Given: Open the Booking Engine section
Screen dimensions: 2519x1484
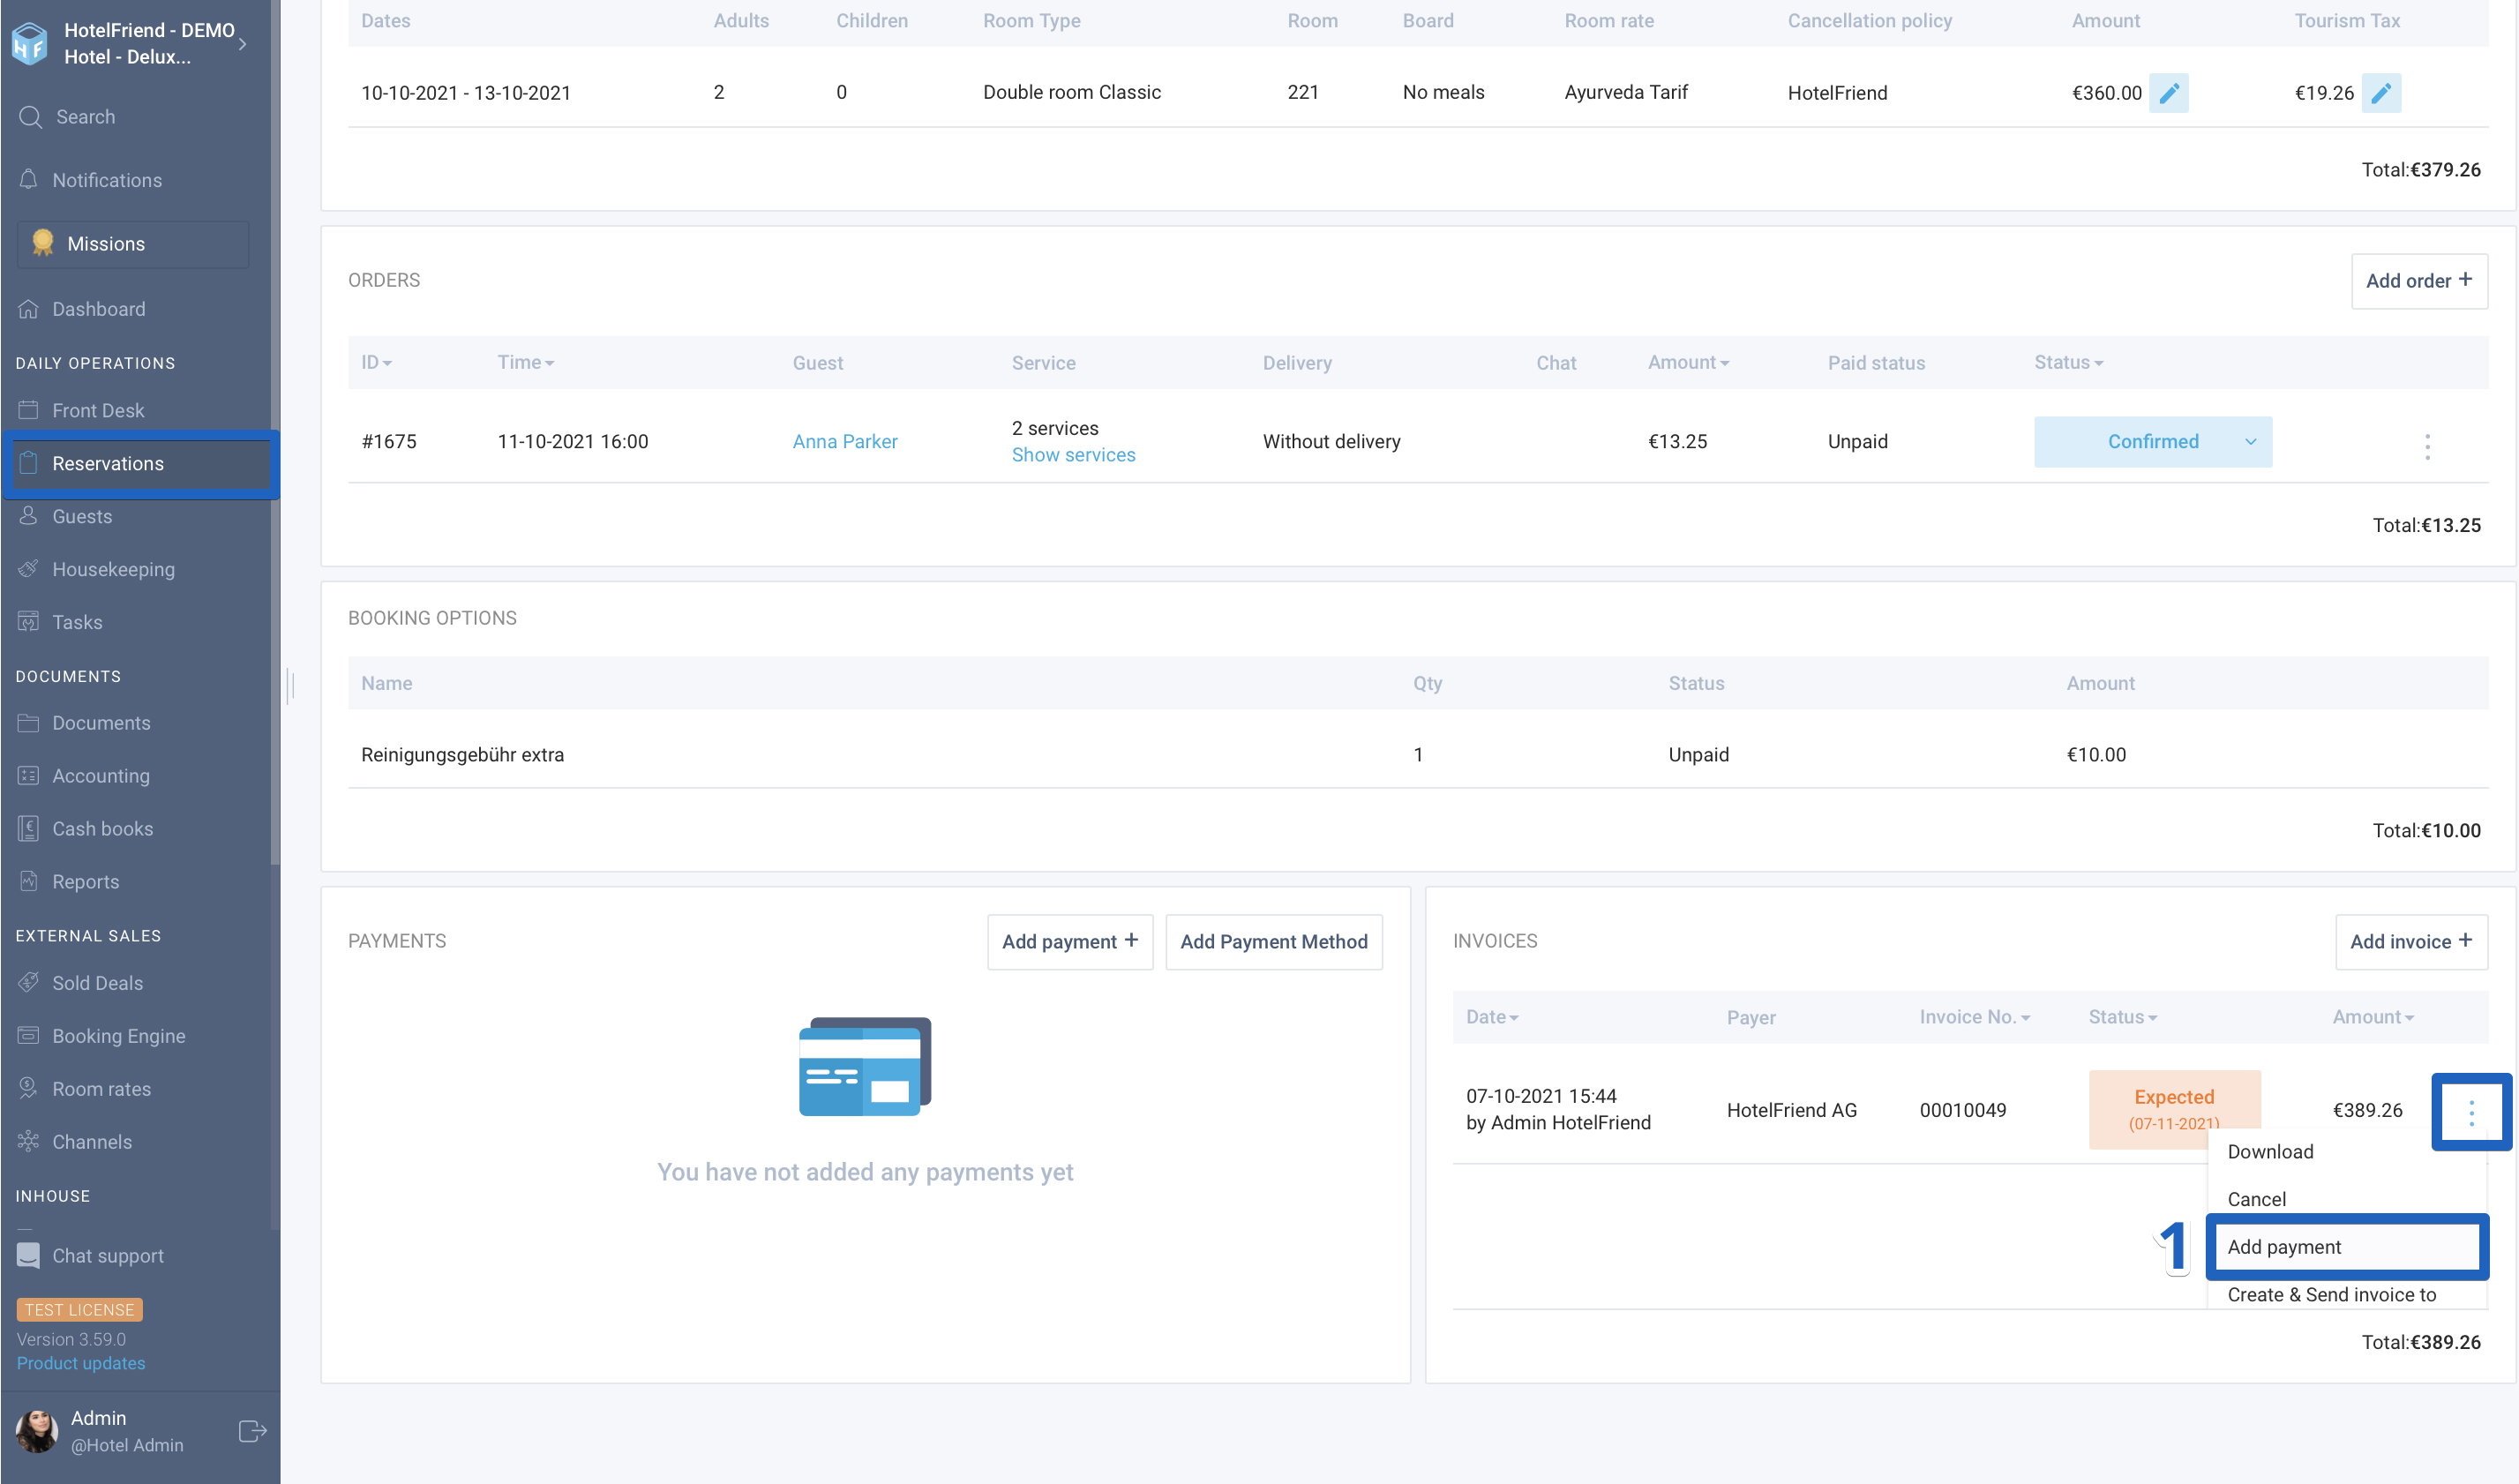Looking at the screenshot, I should 119,1035.
